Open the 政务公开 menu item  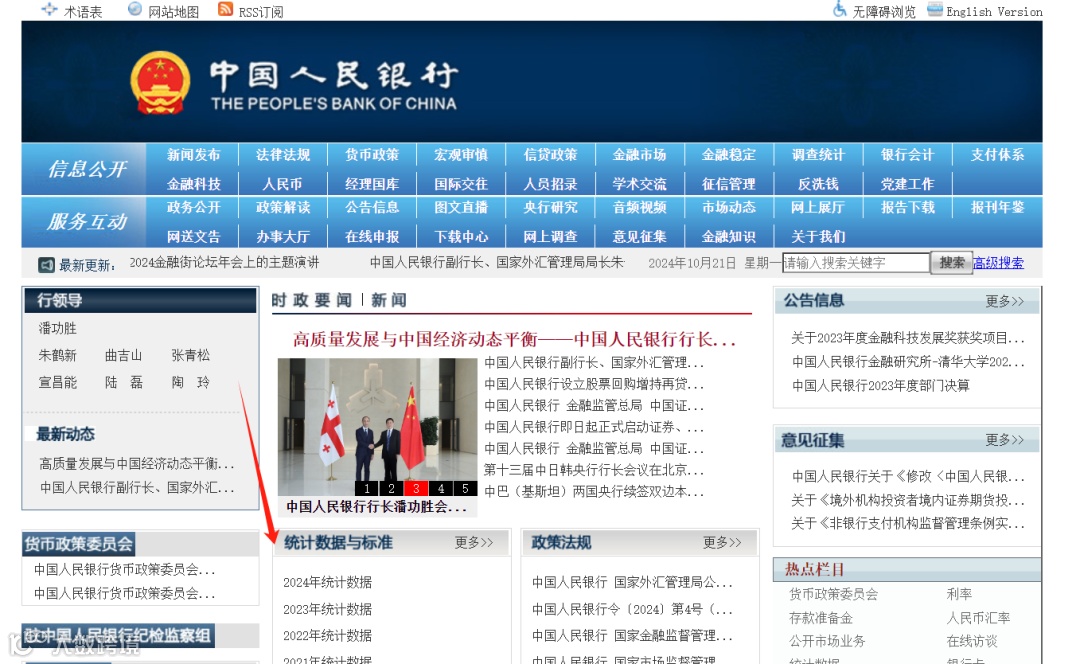[194, 207]
